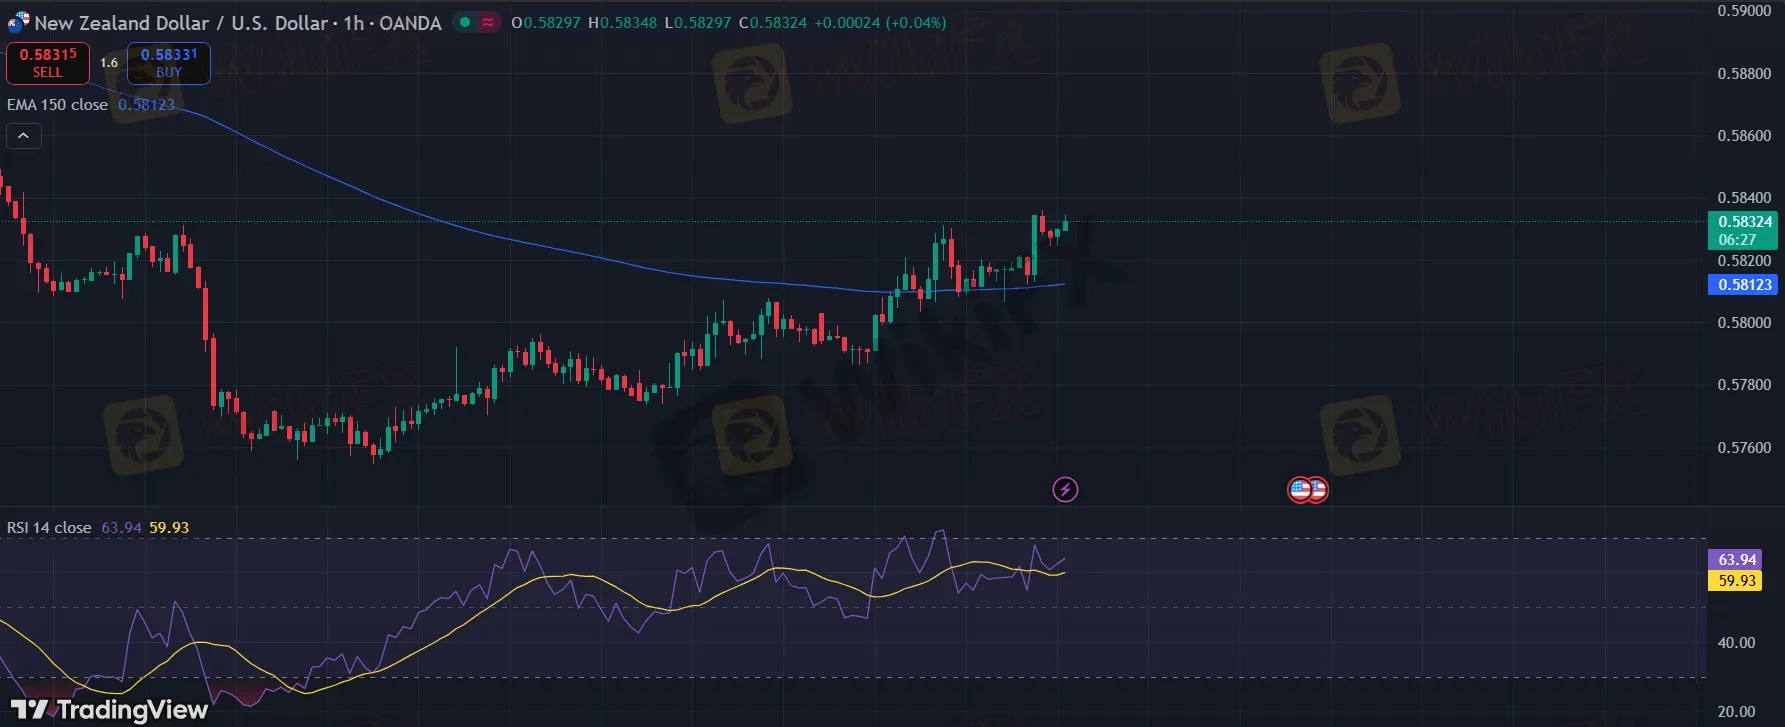
Task: Click the 20.00 level on the RSI axis
Action: click(1736, 712)
